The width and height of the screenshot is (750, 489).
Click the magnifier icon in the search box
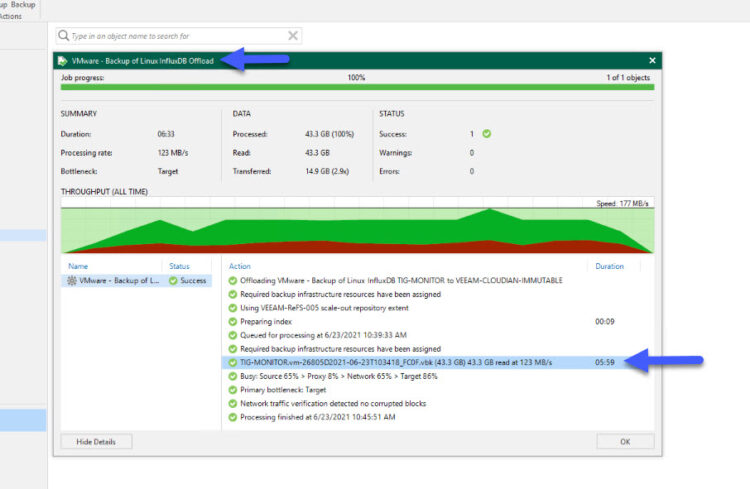(64, 36)
